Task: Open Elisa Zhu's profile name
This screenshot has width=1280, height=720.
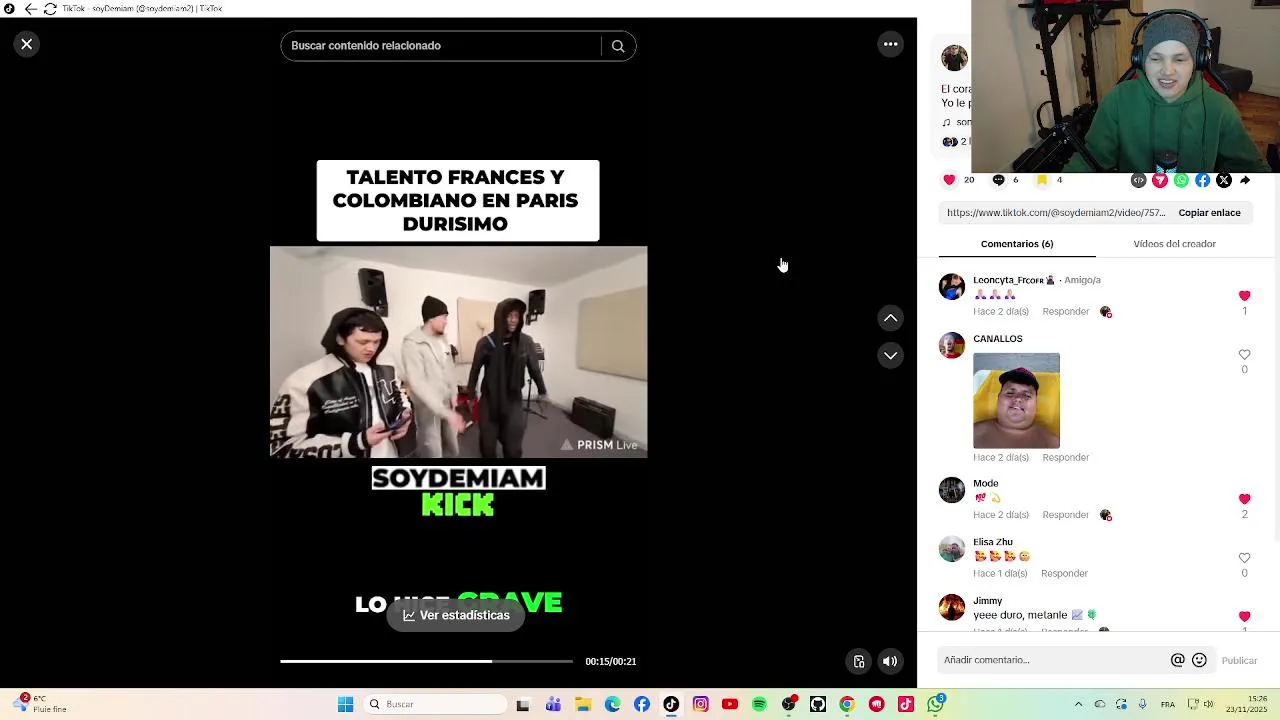Action: coord(992,542)
